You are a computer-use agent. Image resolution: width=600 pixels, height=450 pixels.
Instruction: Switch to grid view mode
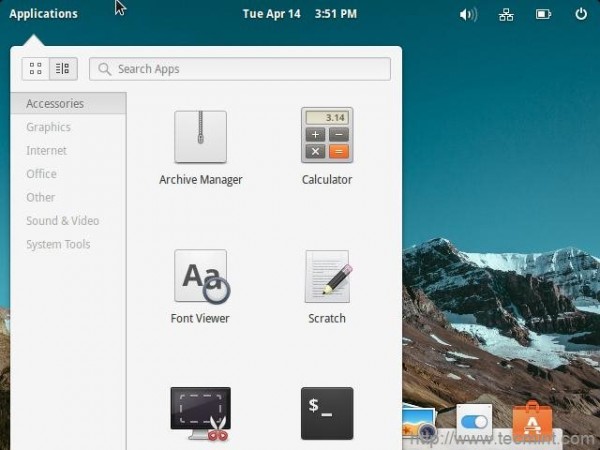pos(36,69)
